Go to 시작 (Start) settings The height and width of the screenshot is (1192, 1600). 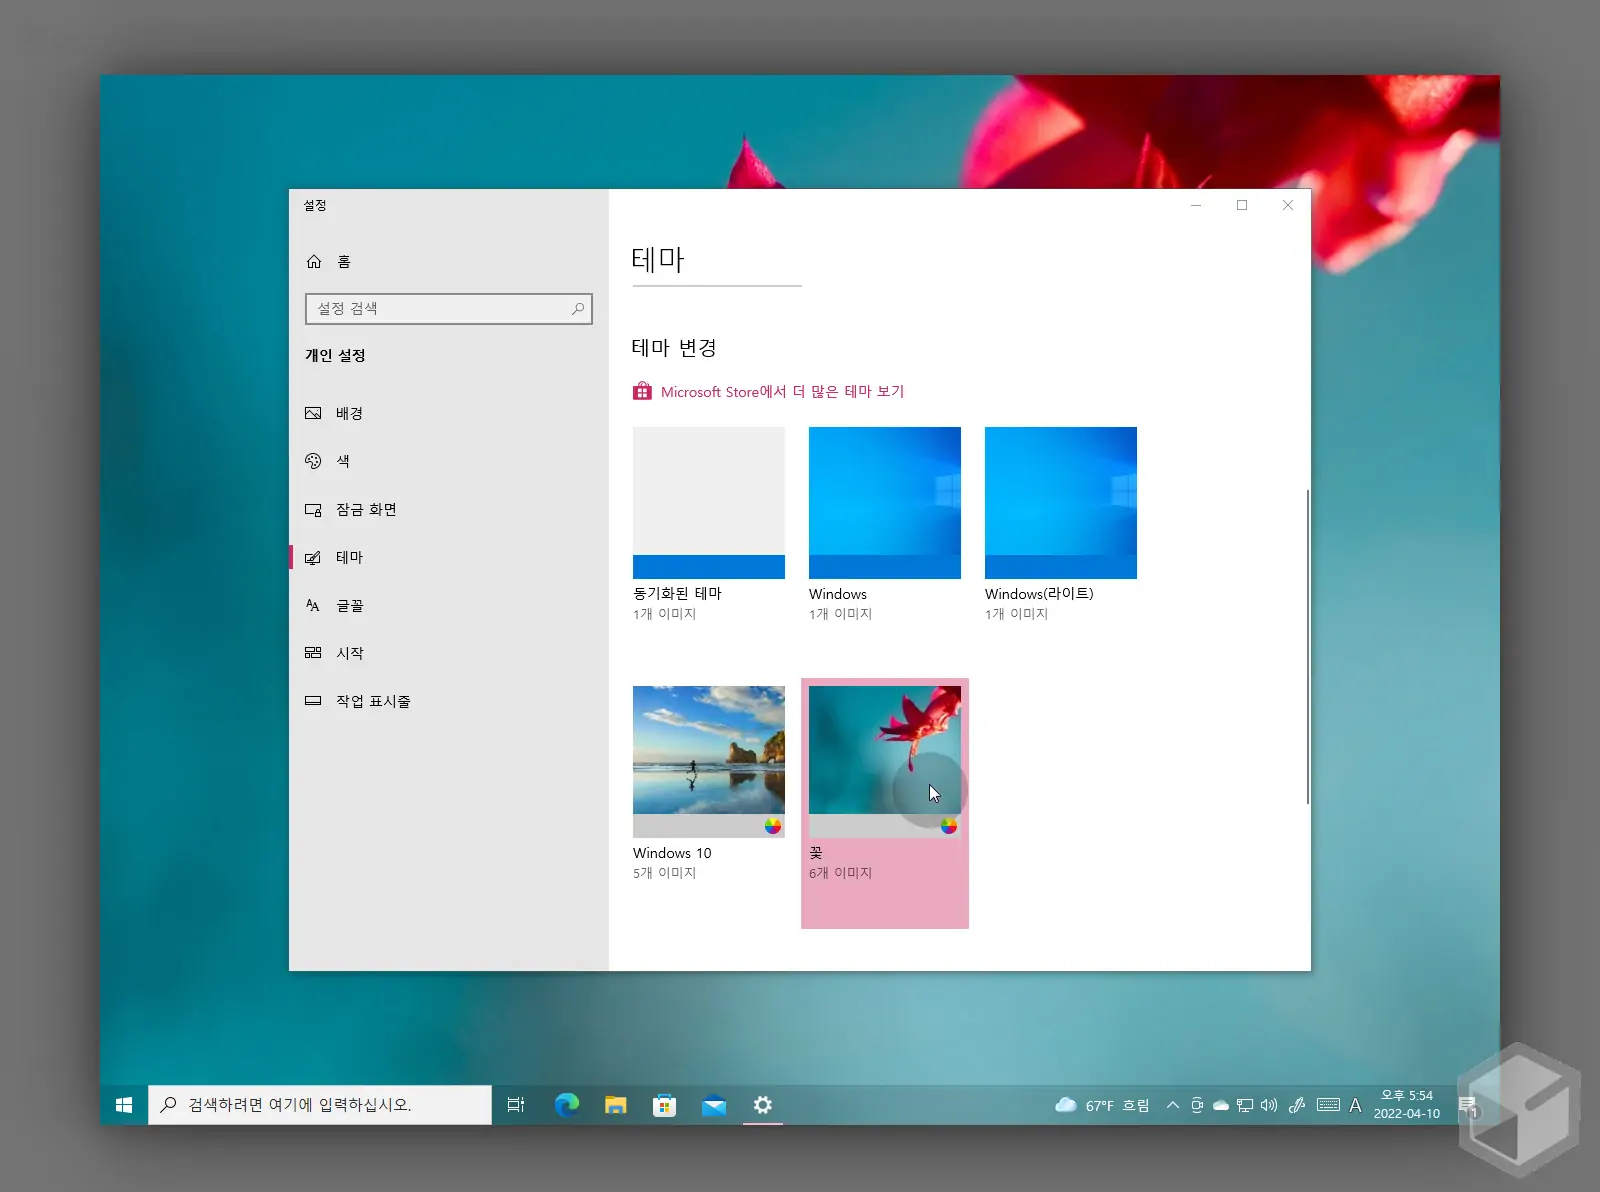point(349,653)
